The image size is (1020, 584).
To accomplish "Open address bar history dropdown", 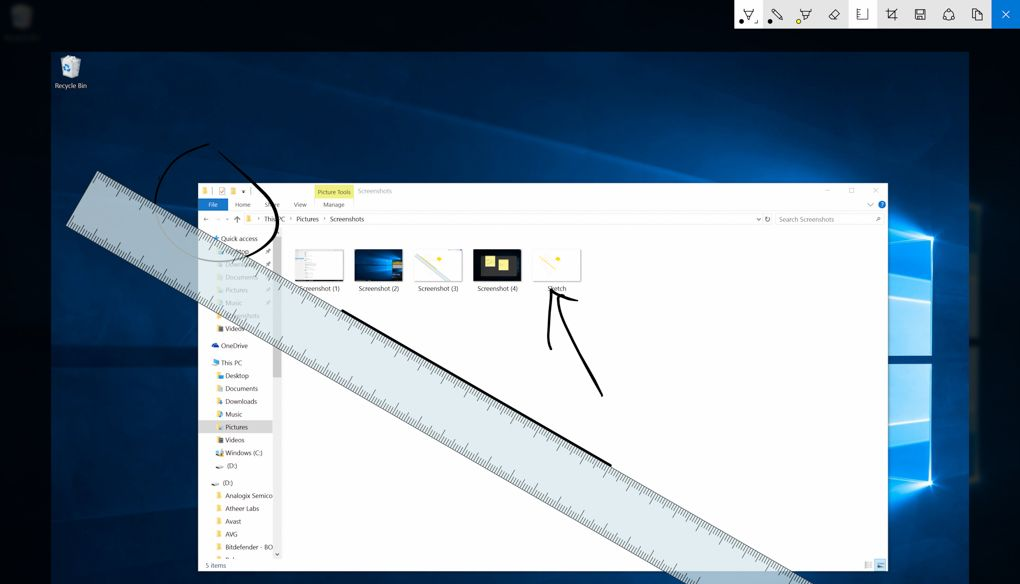I will (x=758, y=219).
